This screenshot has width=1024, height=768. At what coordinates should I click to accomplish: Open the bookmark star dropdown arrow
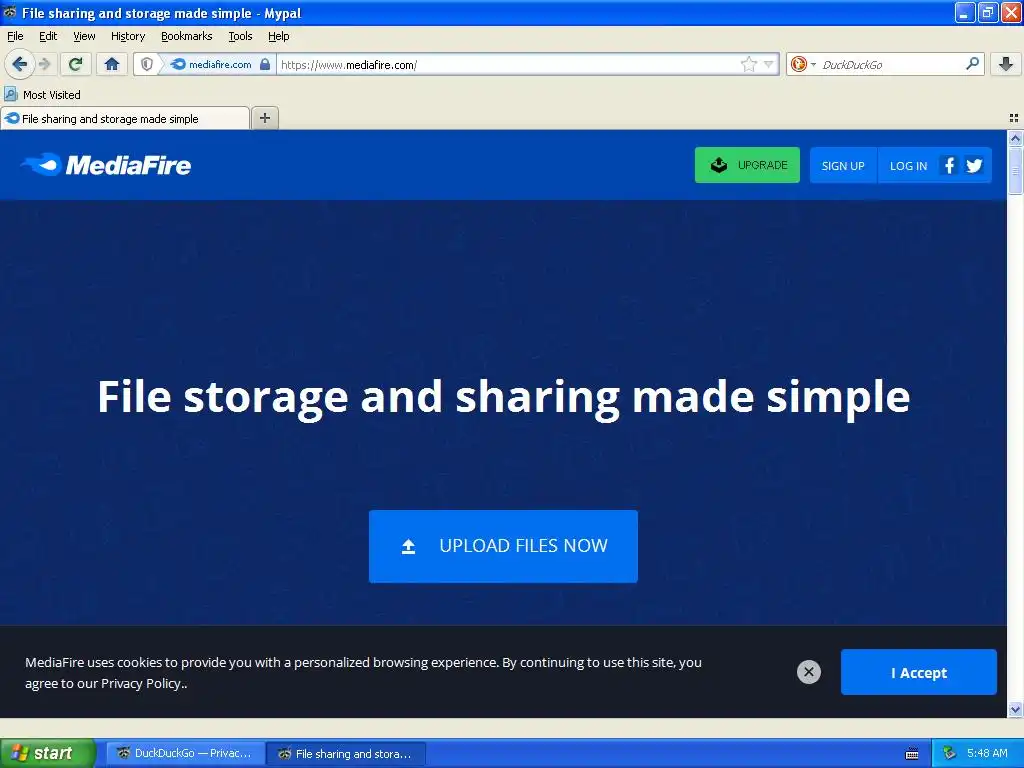pos(769,64)
